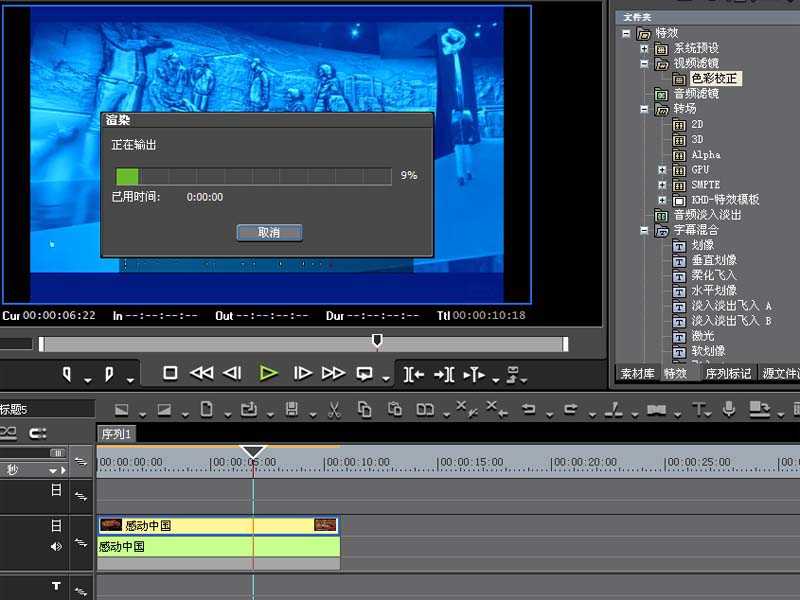Switch to the 素材库 tab
Viewport: 800px width, 600px height.
[x=636, y=374]
